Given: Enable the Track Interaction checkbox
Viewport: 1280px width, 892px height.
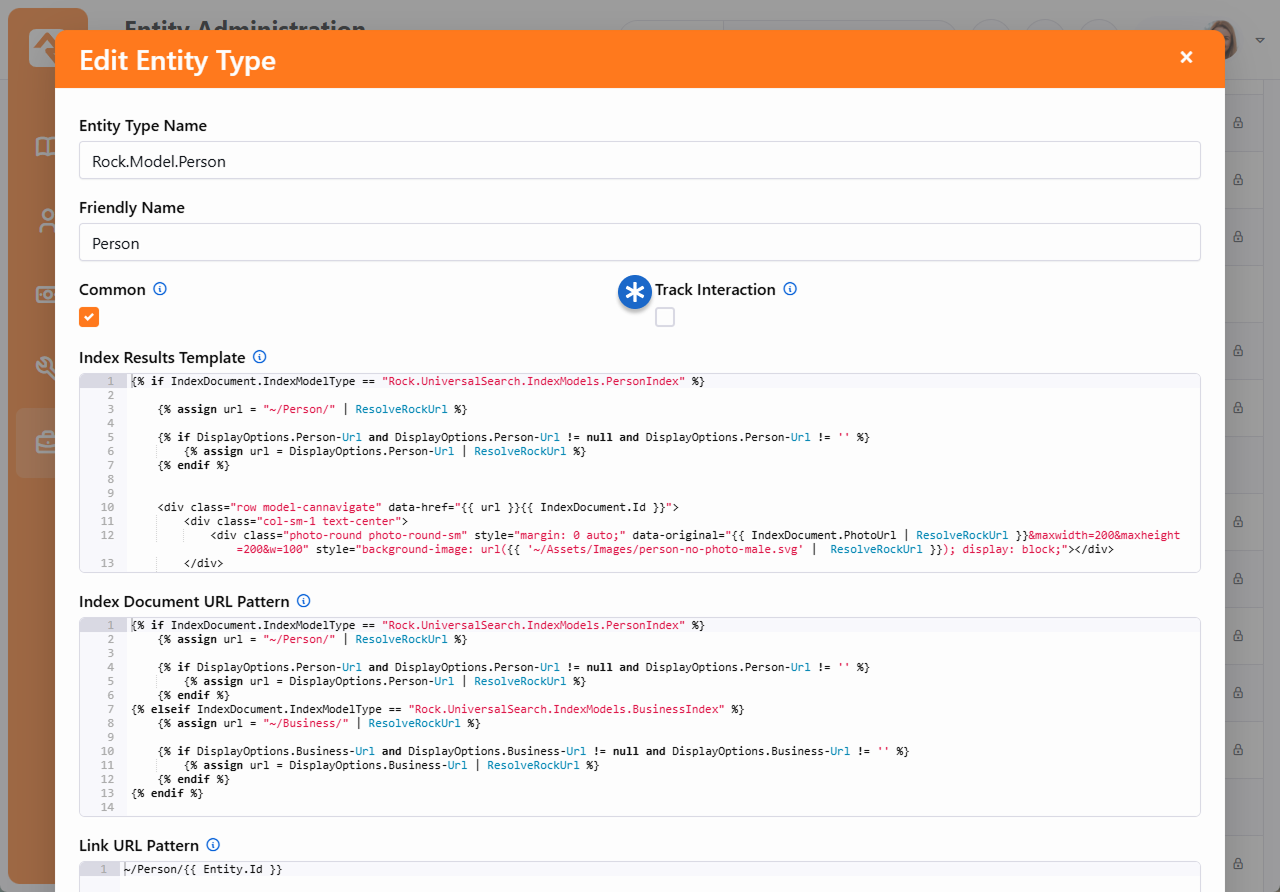Looking at the screenshot, I should pyautogui.click(x=665, y=317).
